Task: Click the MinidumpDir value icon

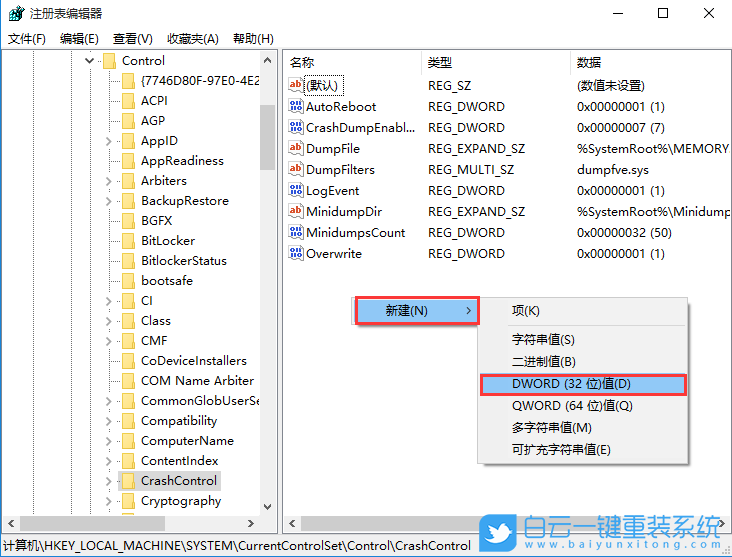Action: pos(295,212)
